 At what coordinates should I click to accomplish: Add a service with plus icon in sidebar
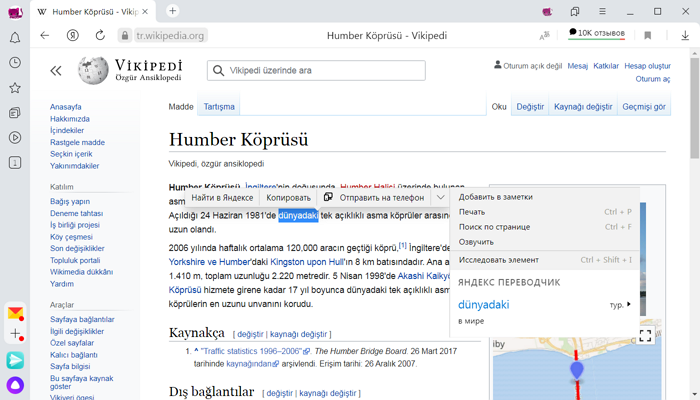[x=15, y=333]
